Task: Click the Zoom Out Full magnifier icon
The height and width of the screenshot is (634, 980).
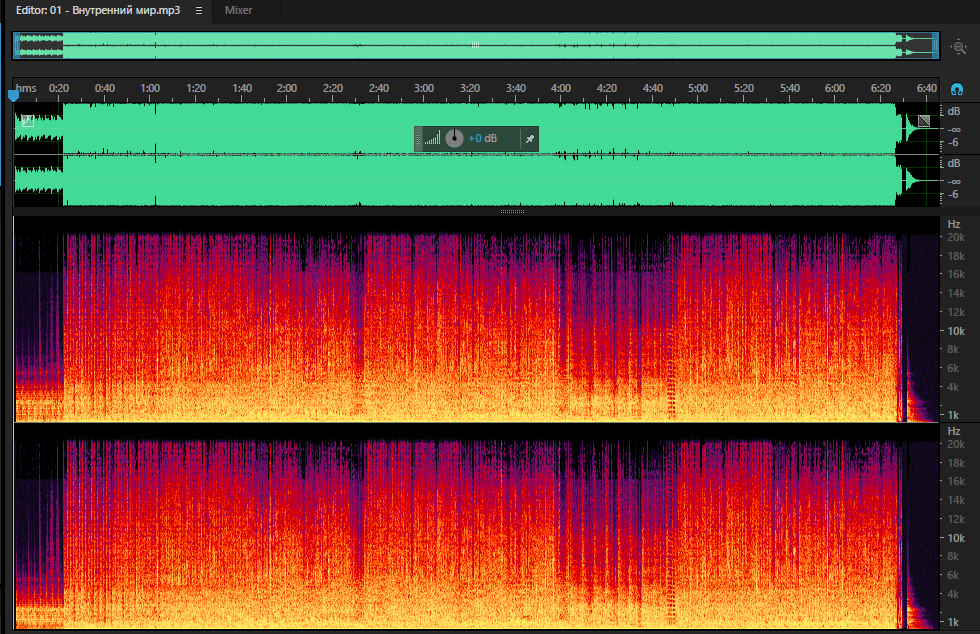Action: click(x=958, y=47)
